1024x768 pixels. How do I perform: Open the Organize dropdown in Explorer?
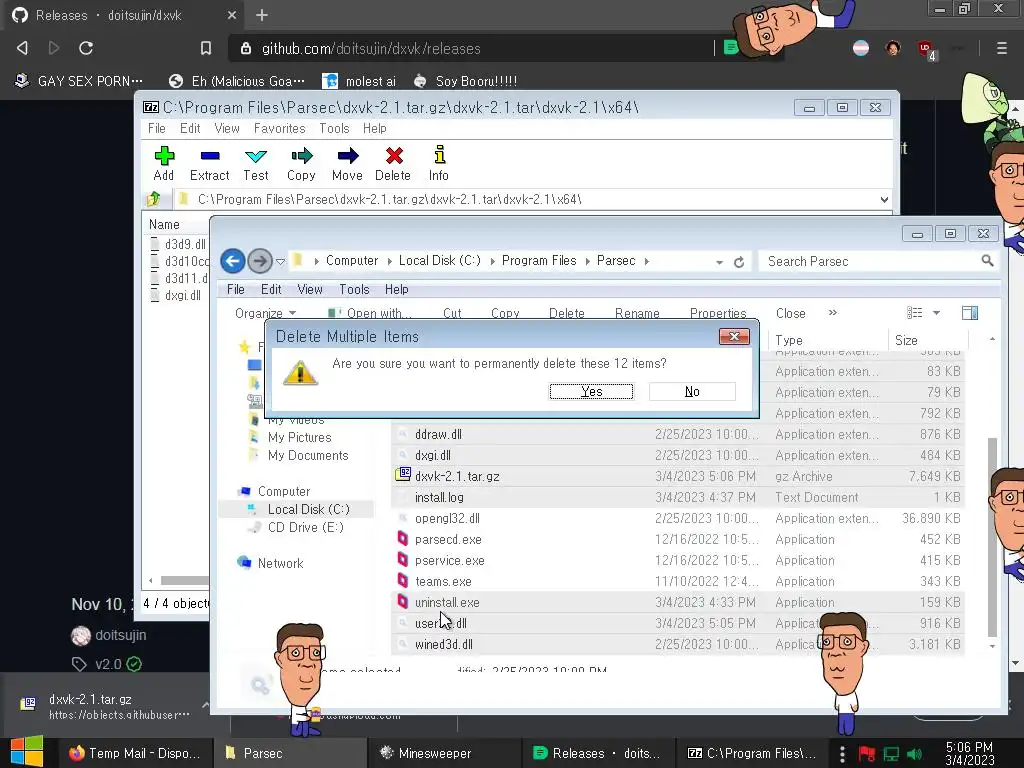265,313
